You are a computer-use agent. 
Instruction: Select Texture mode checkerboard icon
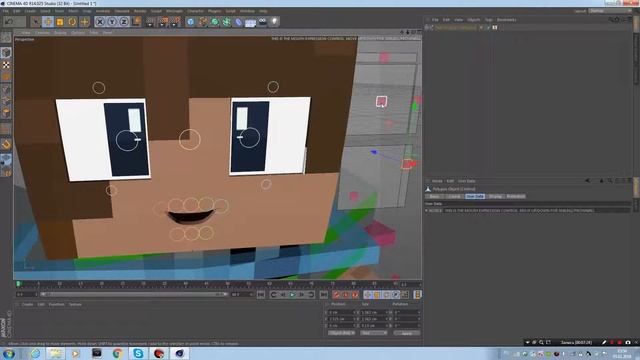[6, 64]
